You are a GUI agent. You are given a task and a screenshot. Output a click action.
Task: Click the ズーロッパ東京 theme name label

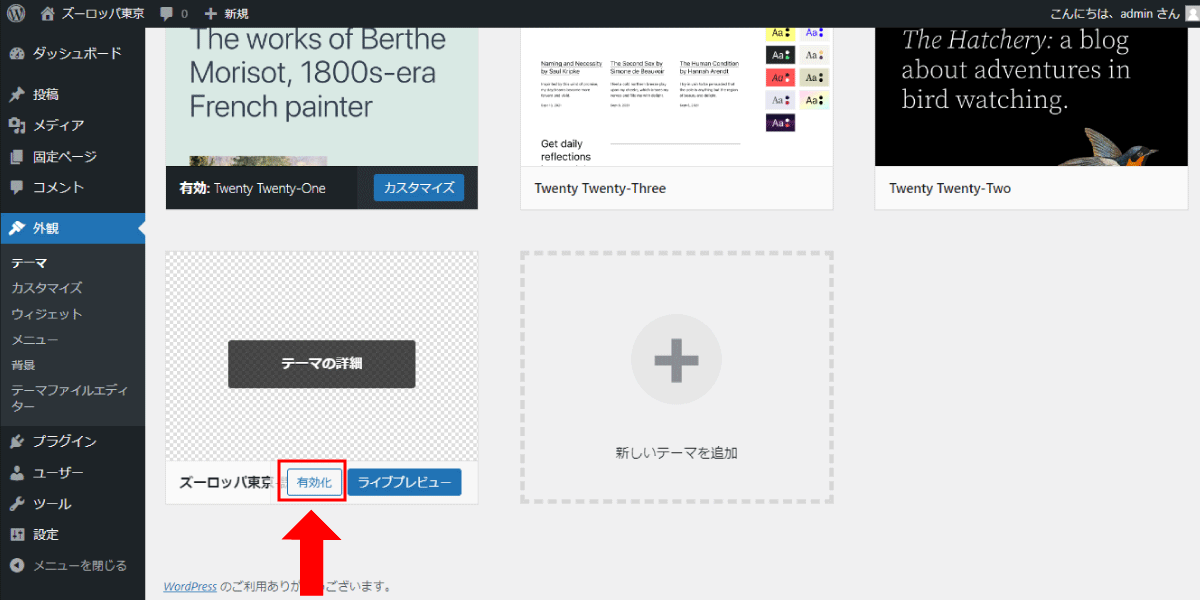click(x=226, y=482)
